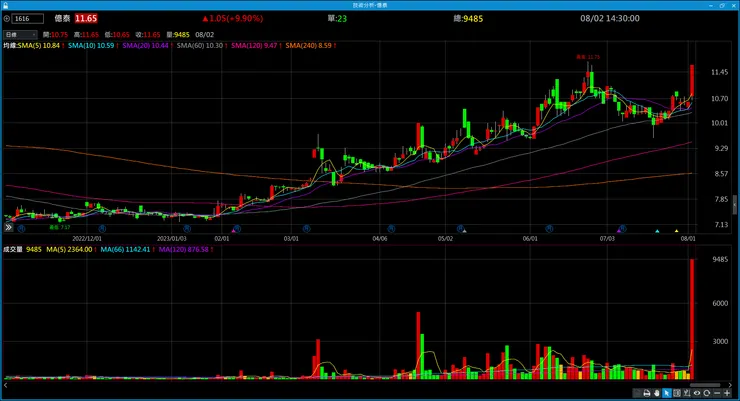Click the print icon in bottom toolbar
Viewport: 740px width, 401px height.
coord(647,393)
